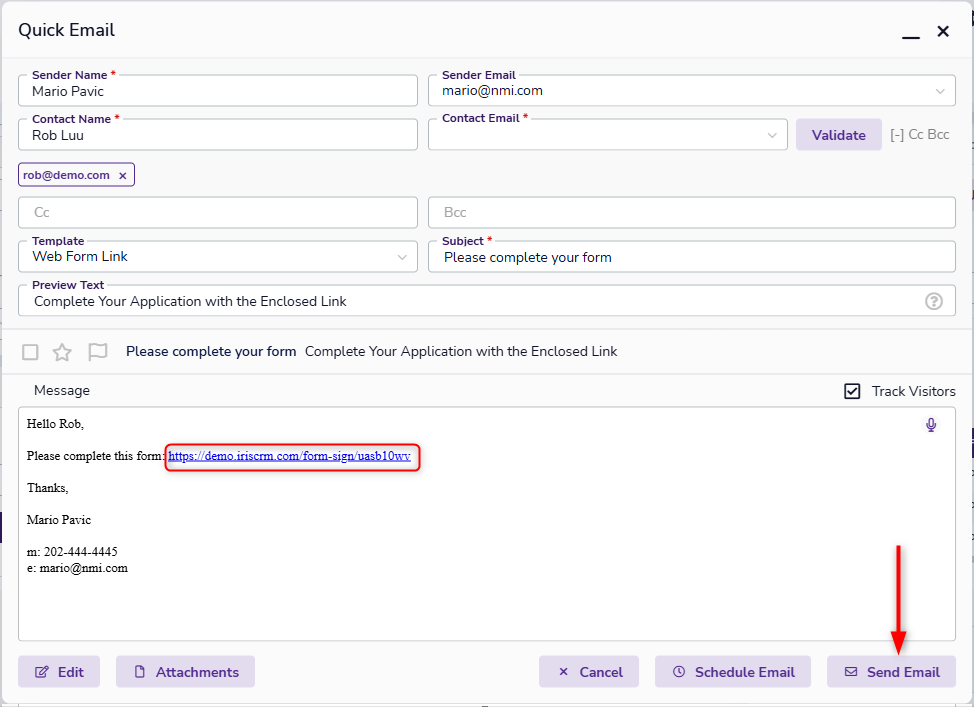Open the Sender Email dropdown

[x=939, y=91]
